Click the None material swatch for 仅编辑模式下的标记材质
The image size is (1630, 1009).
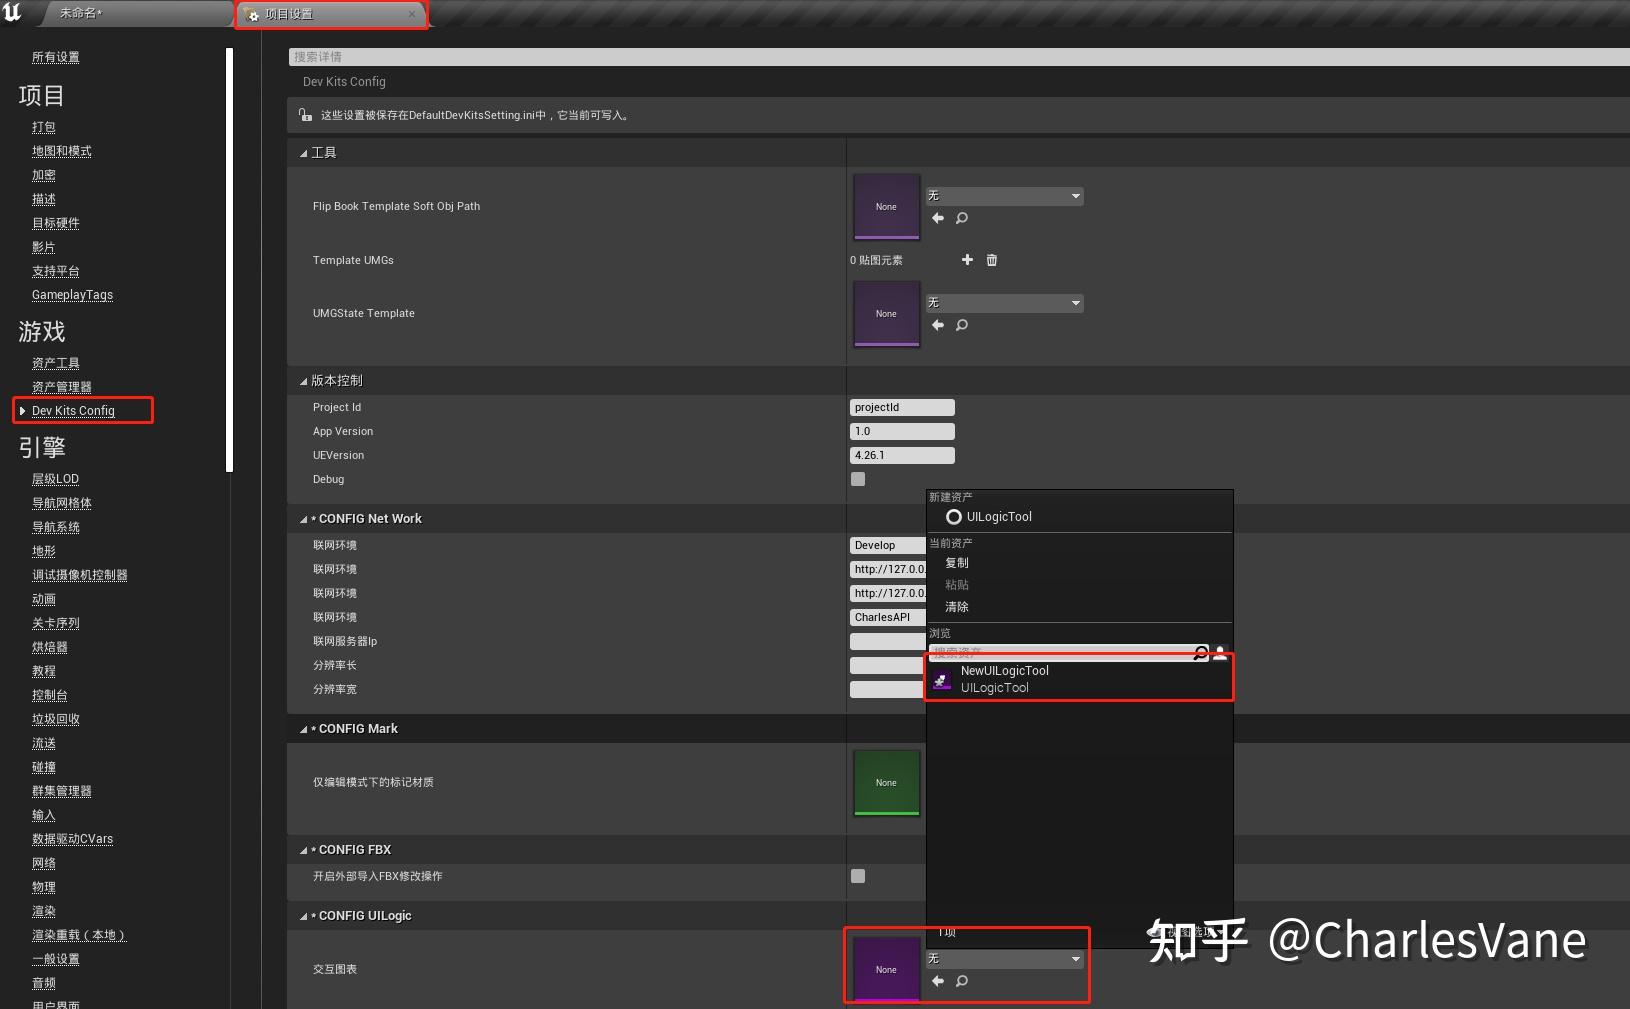click(886, 783)
